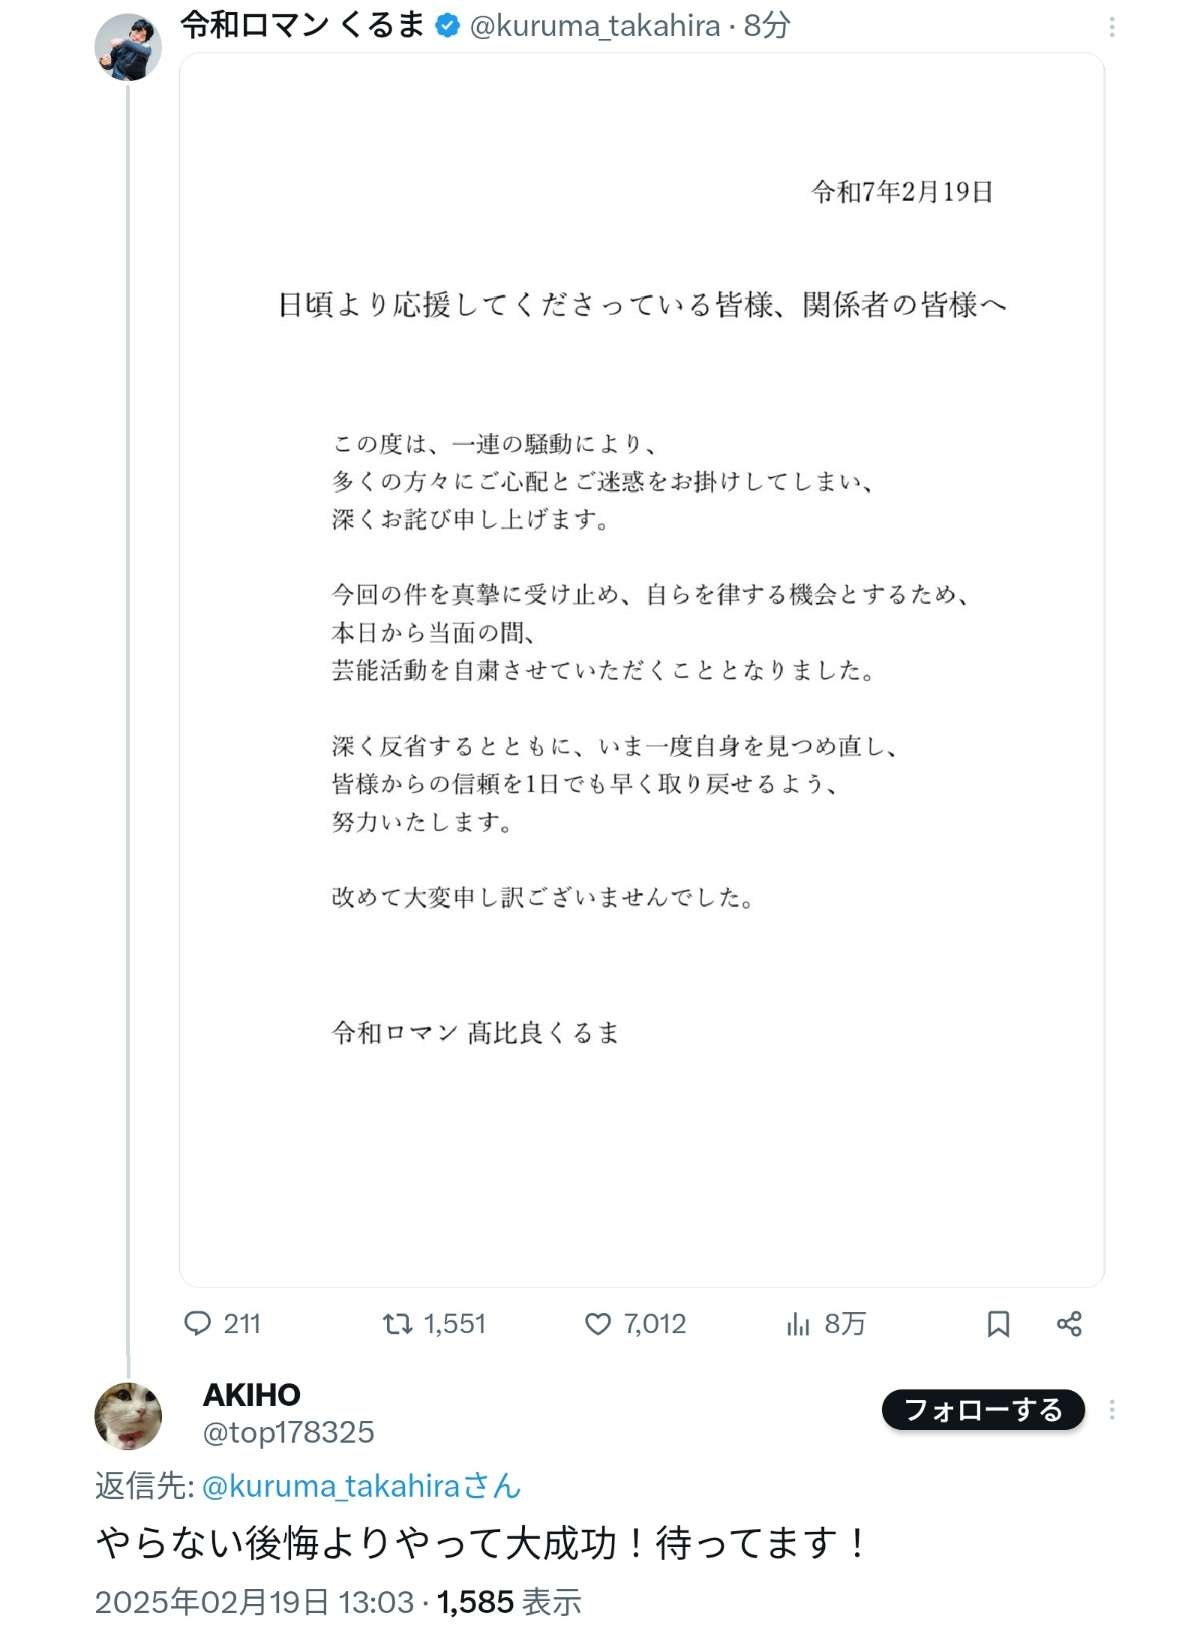Click the blue verified badge next to くるま
This screenshot has height=1634, width=1200.
click(x=448, y=26)
